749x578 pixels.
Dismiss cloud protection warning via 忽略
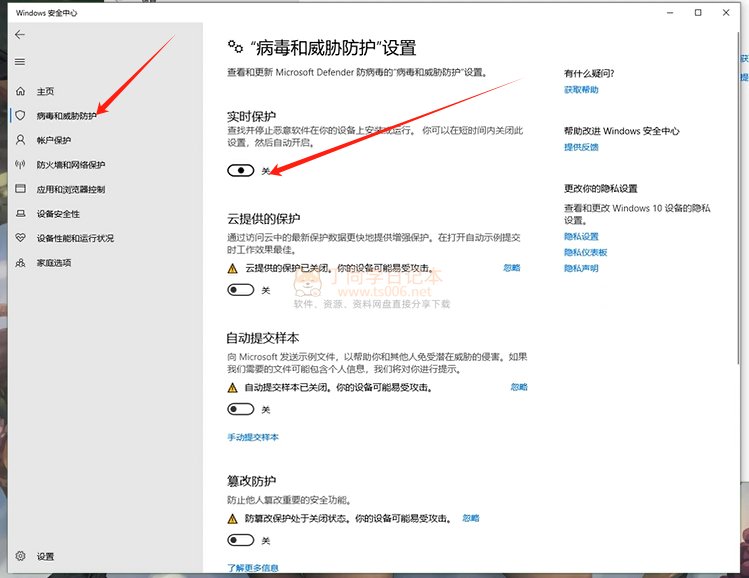coord(512,268)
